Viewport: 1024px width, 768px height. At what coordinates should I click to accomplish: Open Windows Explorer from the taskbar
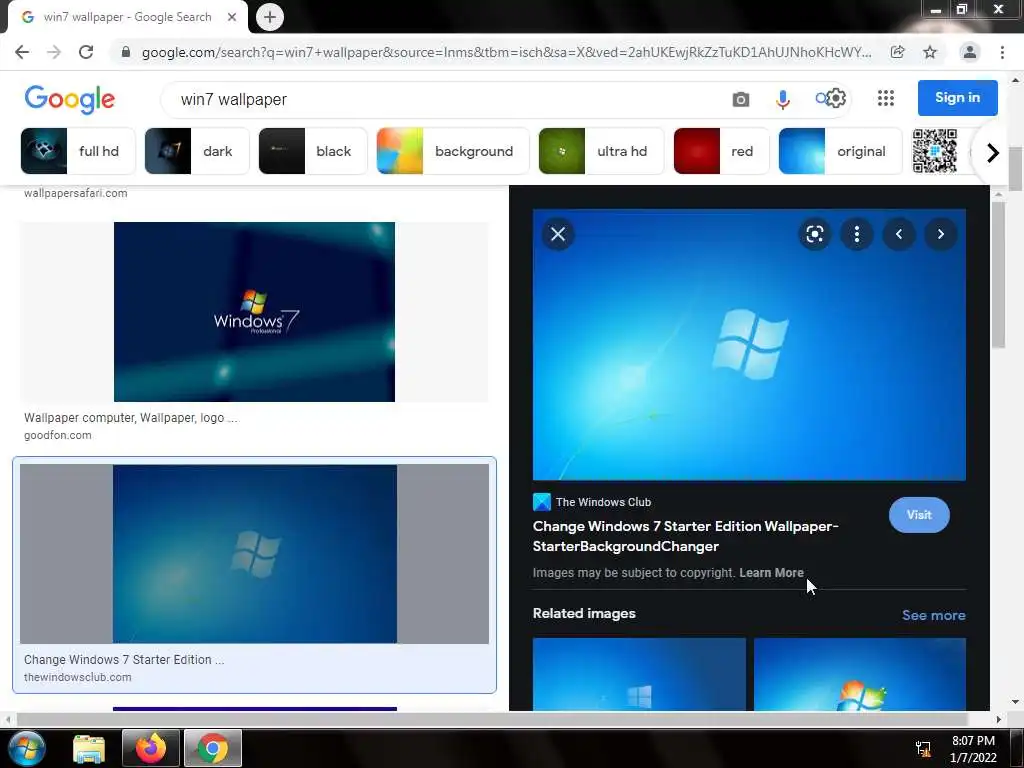[89, 748]
